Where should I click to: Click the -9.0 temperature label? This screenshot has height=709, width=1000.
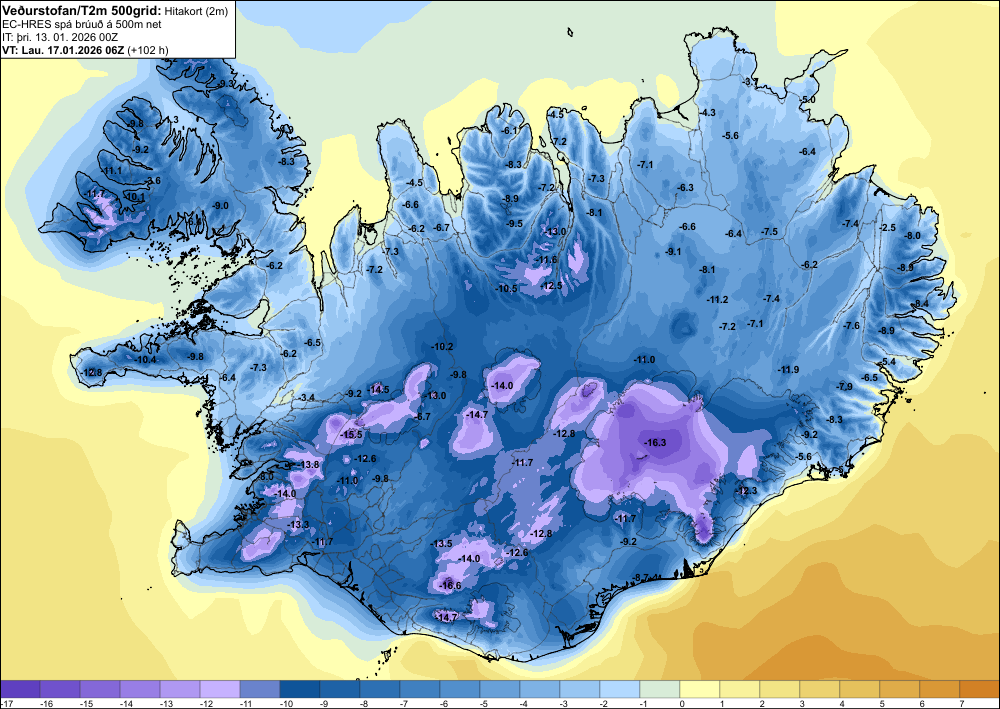tap(220, 205)
